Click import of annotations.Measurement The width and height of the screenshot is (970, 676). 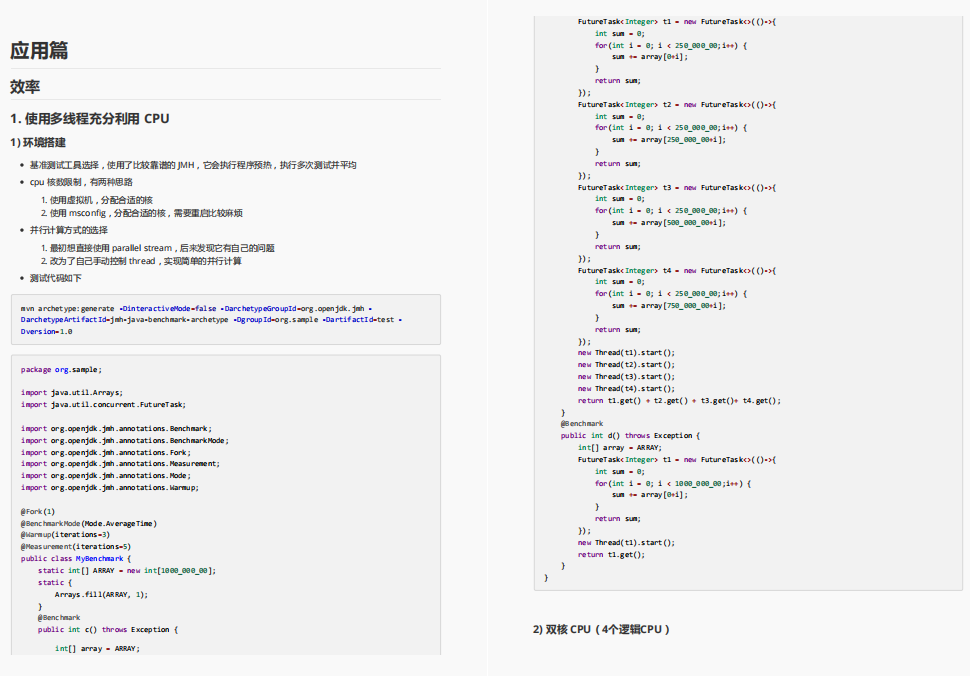(x=120, y=463)
